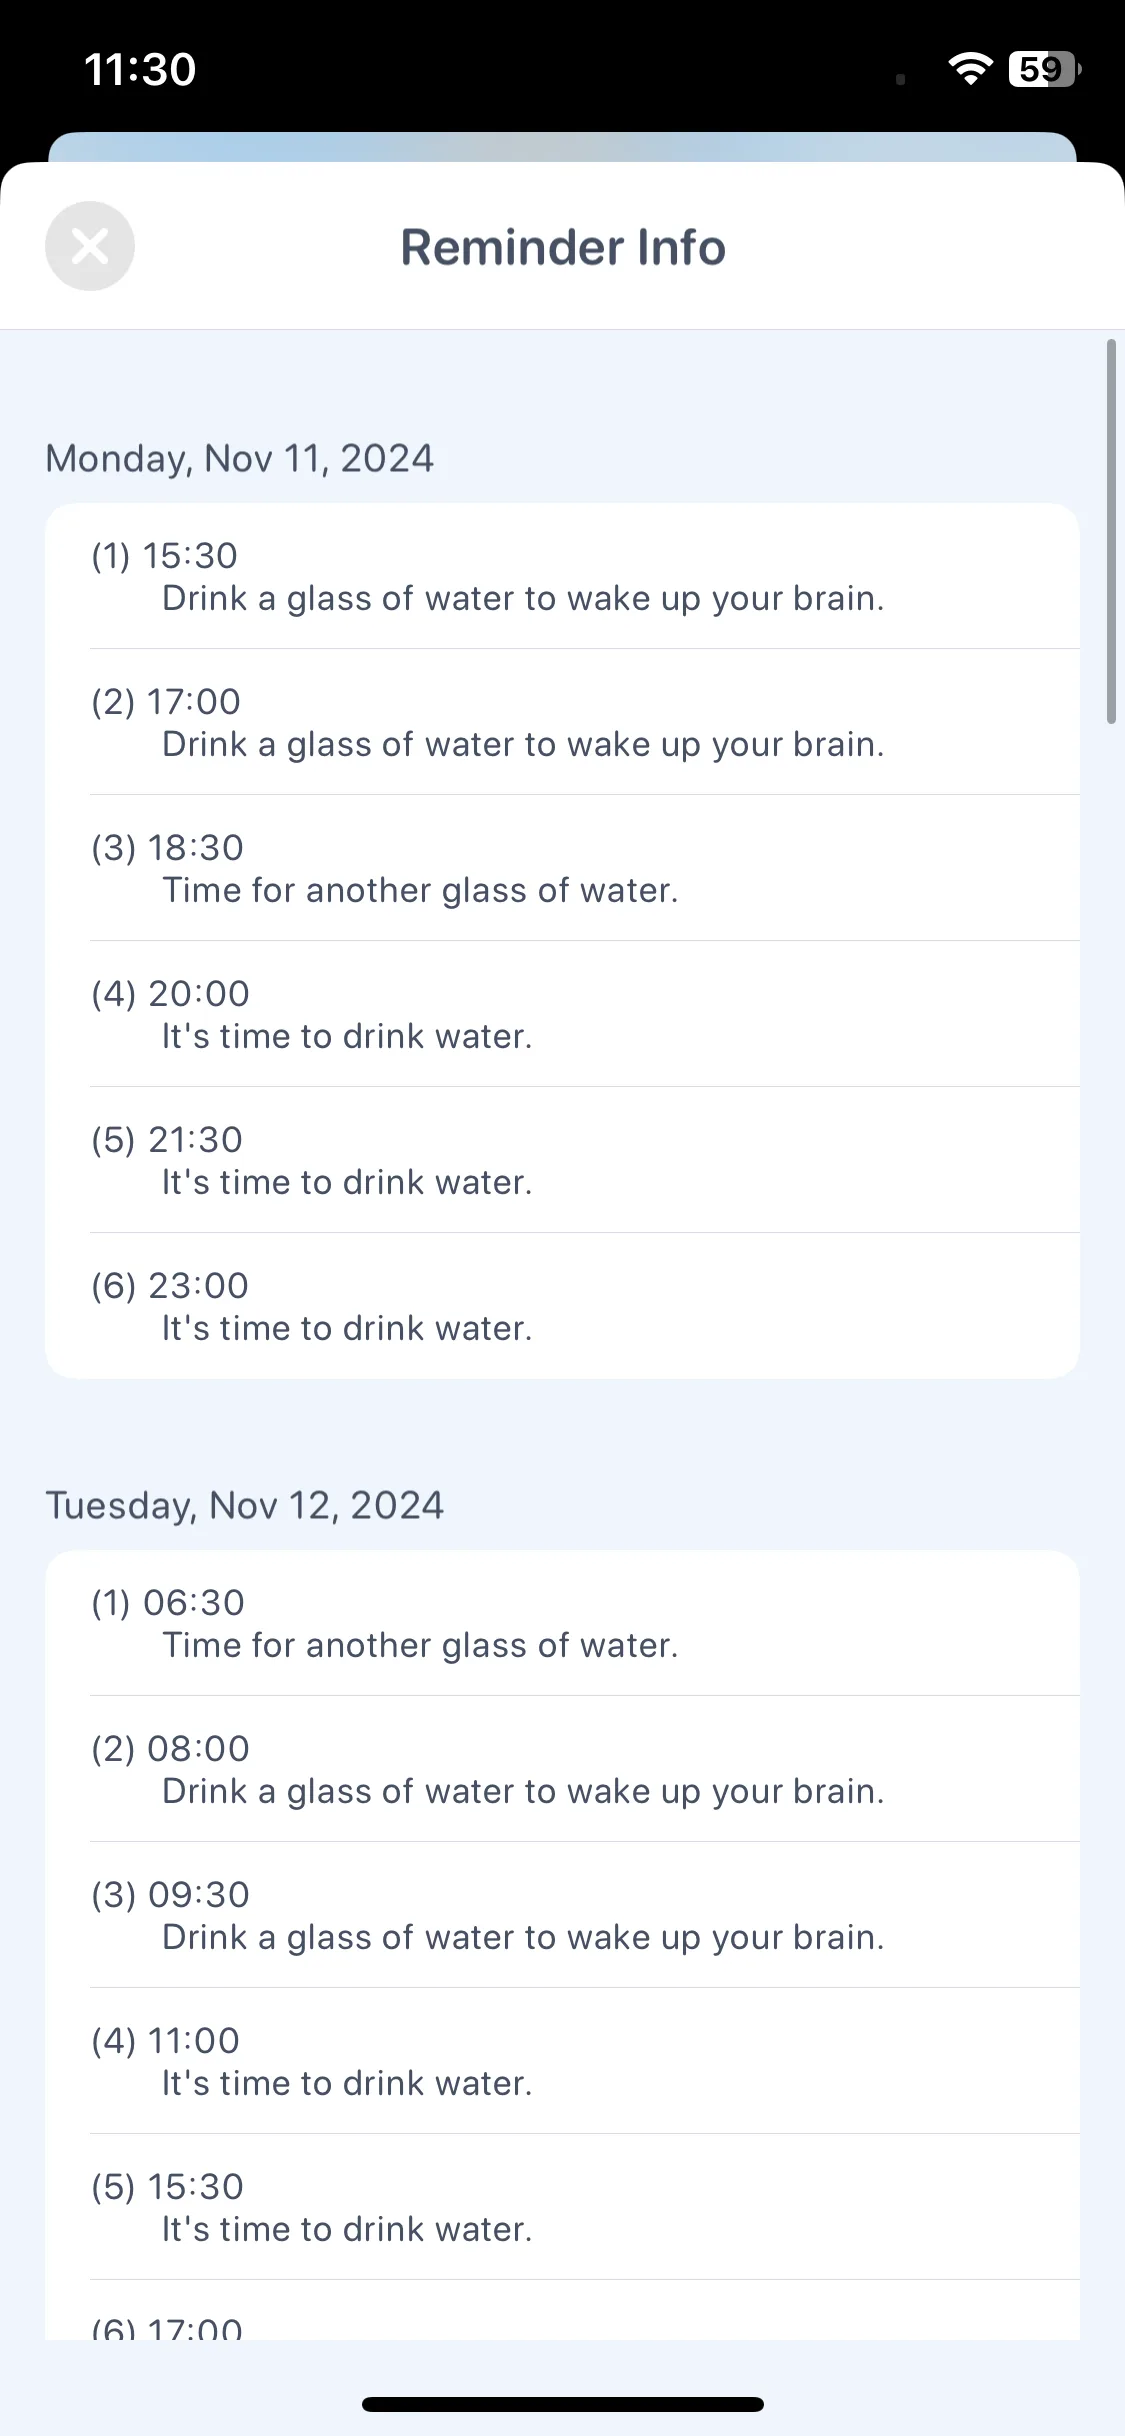Screen dimensions: 1125x2436
Task: Tap the Tuesday 09:30 reminder
Action: (562, 1915)
